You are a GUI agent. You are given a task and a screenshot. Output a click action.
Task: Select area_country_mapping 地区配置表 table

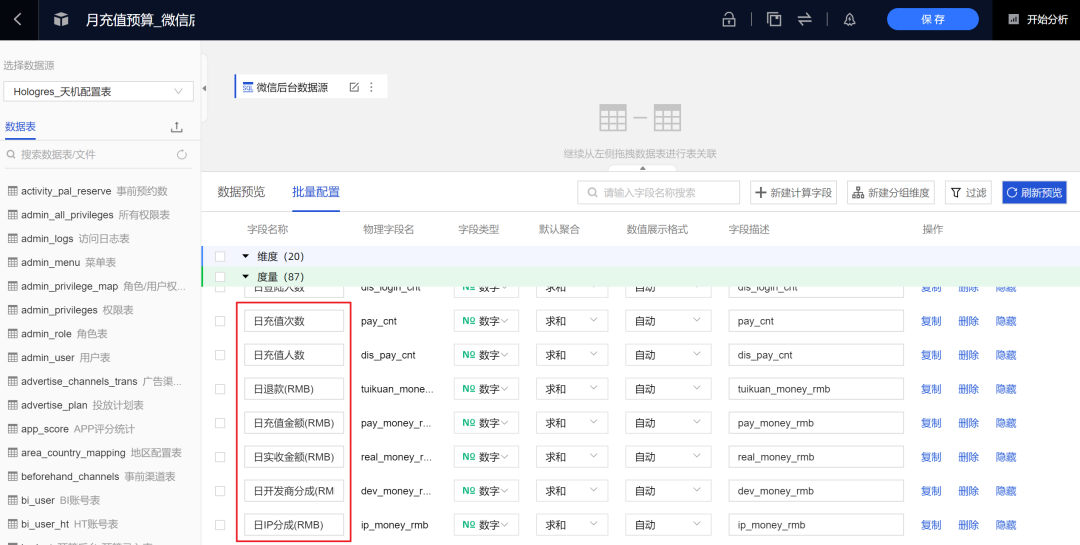coord(95,453)
